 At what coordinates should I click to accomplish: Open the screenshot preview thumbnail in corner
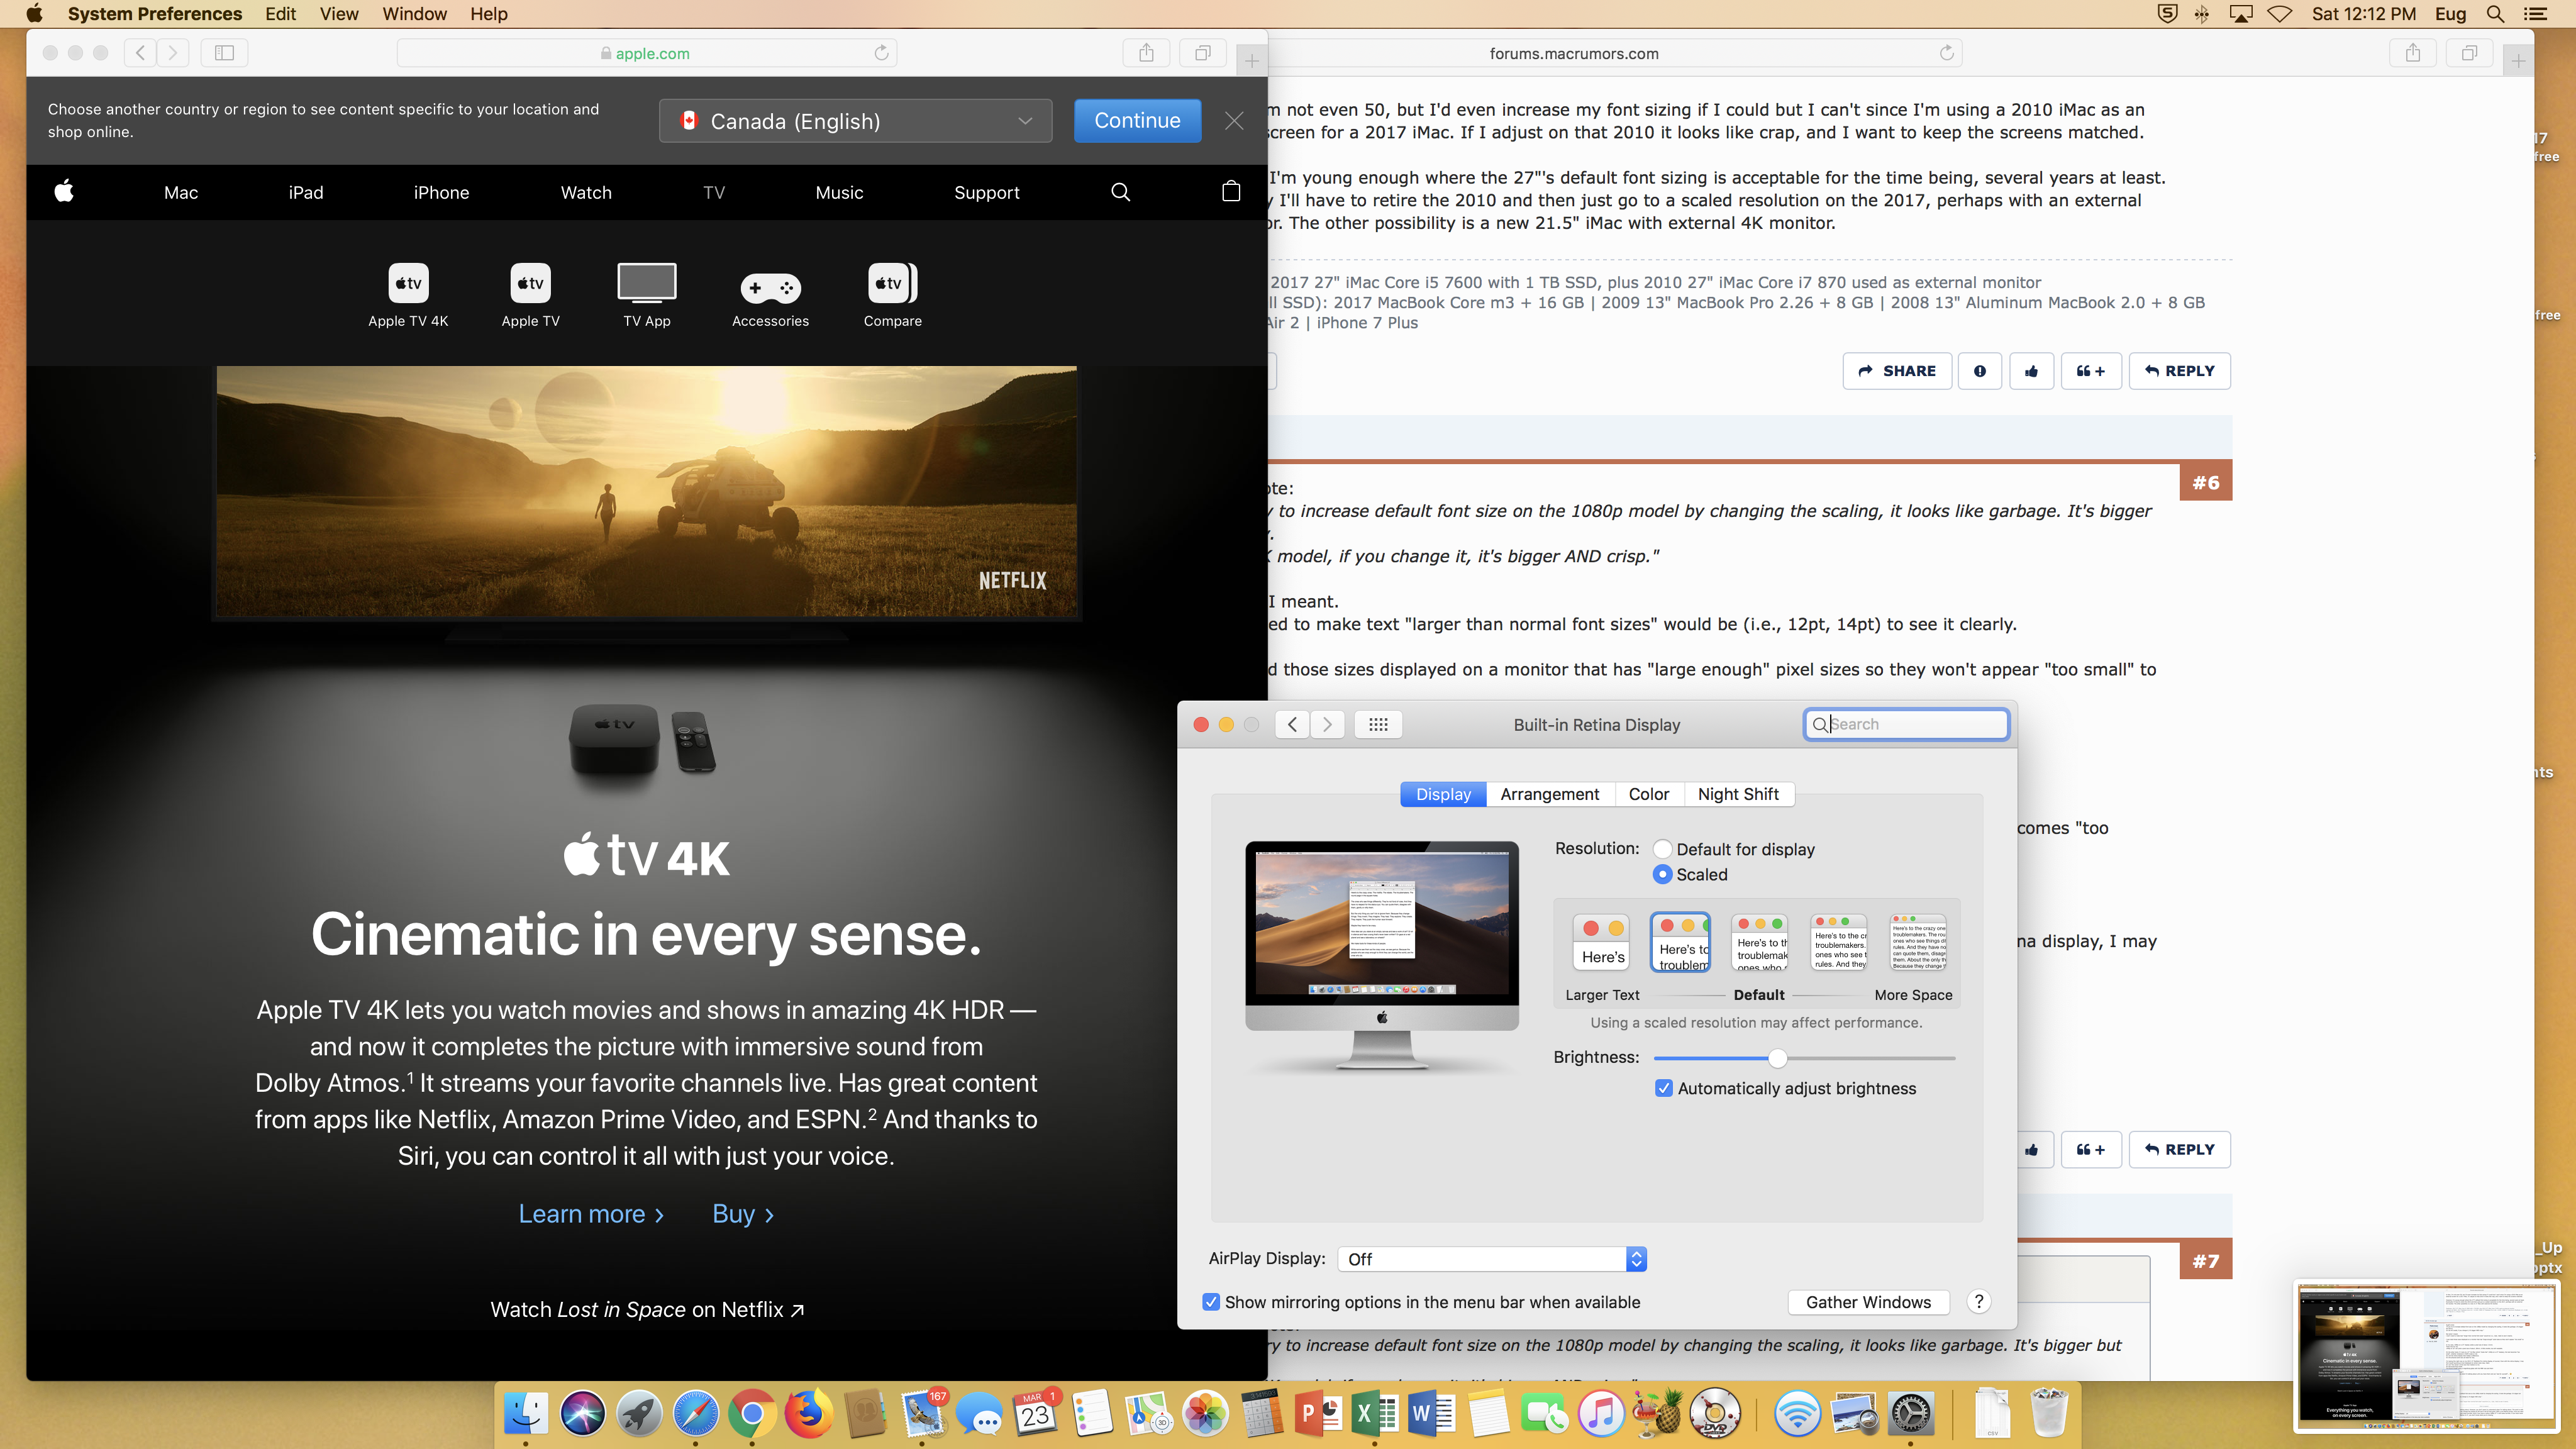pos(2426,1357)
